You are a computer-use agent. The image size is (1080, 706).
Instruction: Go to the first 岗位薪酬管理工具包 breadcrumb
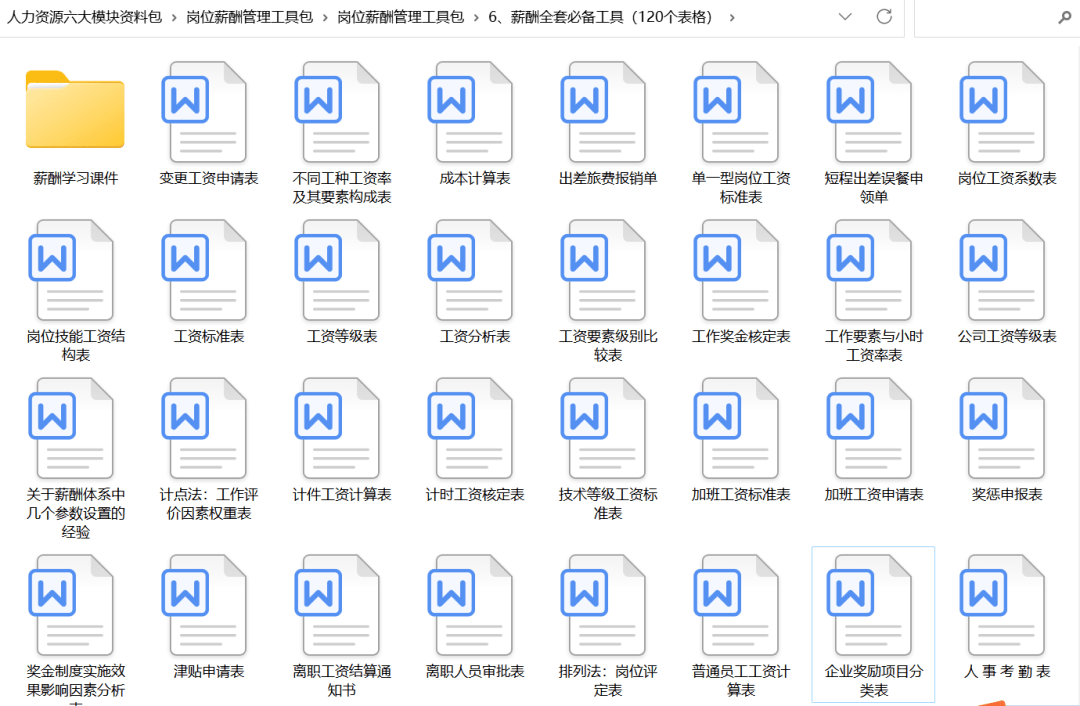249,17
